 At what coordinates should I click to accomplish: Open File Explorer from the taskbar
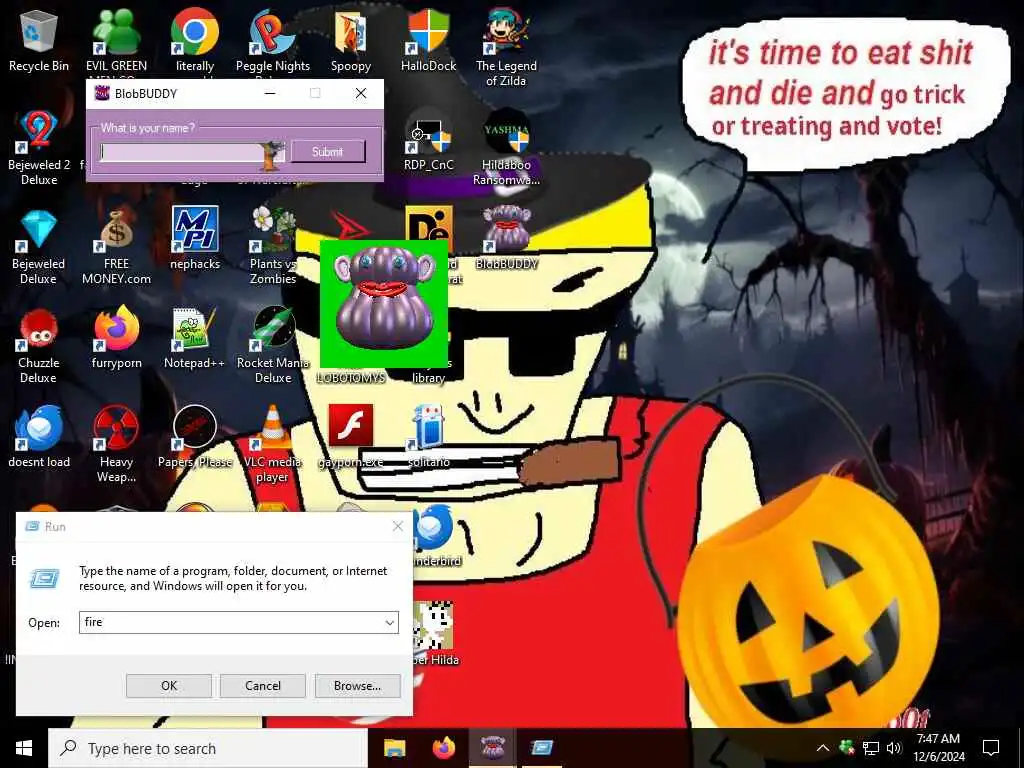click(394, 748)
